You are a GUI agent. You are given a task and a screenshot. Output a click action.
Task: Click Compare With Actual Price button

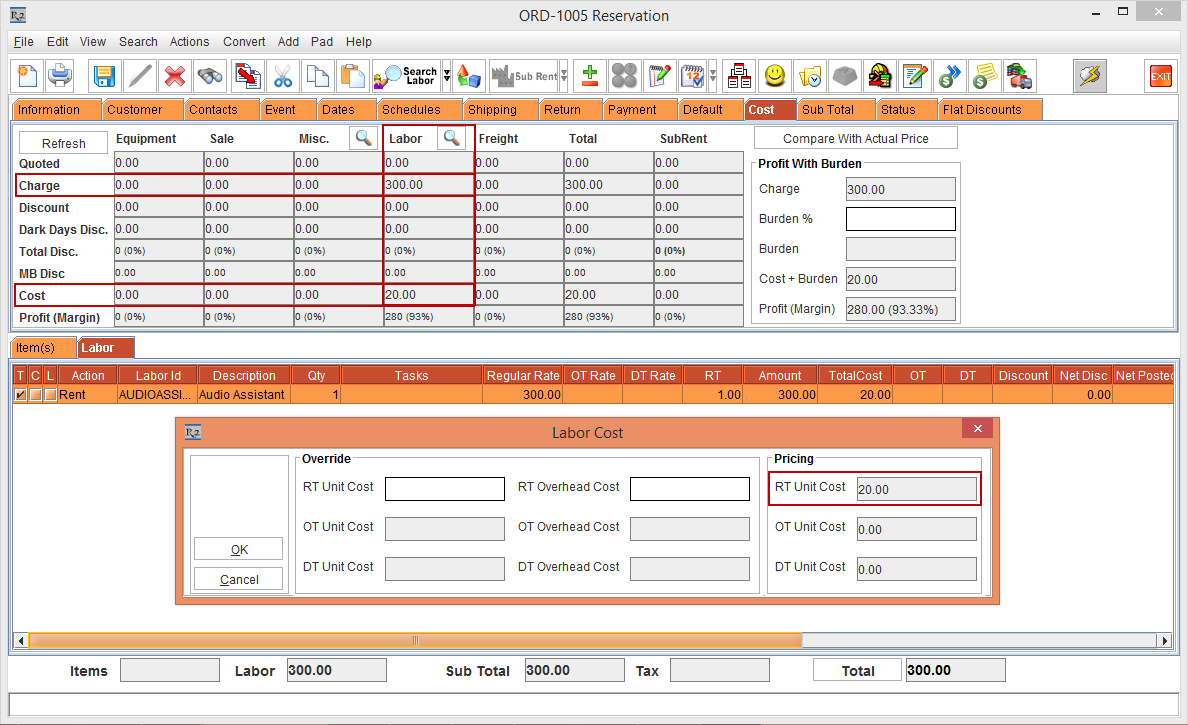click(855, 138)
